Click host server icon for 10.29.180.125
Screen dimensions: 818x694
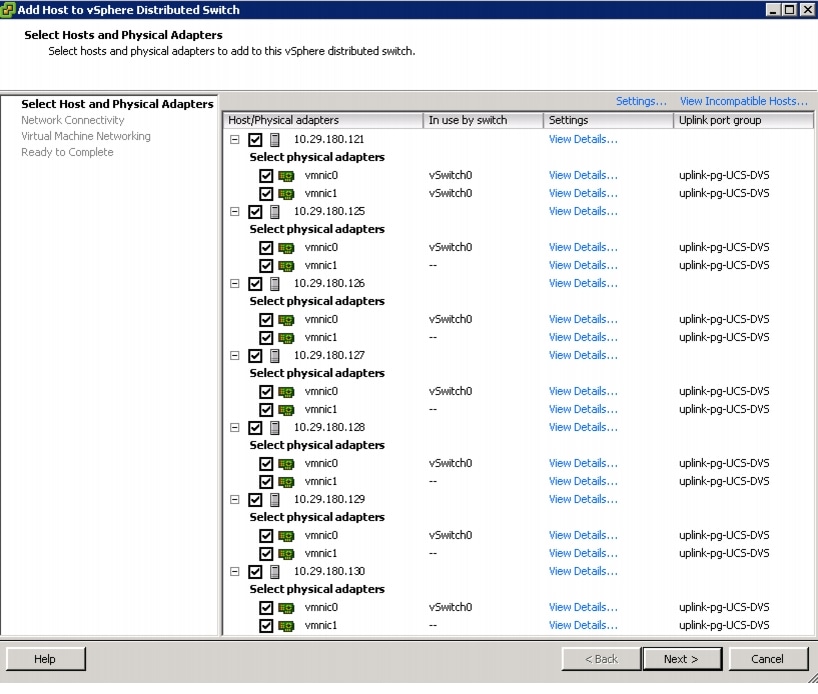(x=275, y=212)
